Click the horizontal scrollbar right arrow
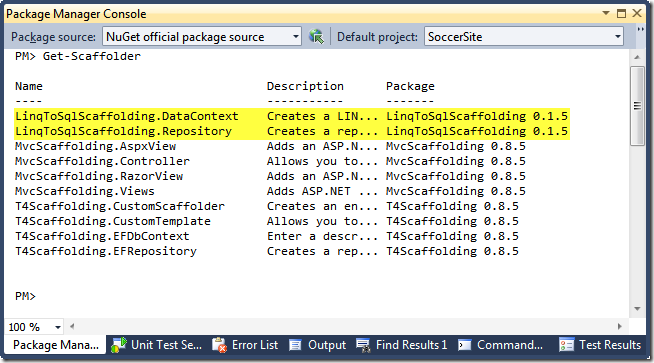Image resolution: width=654 pixels, height=363 pixels. [x=619, y=326]
